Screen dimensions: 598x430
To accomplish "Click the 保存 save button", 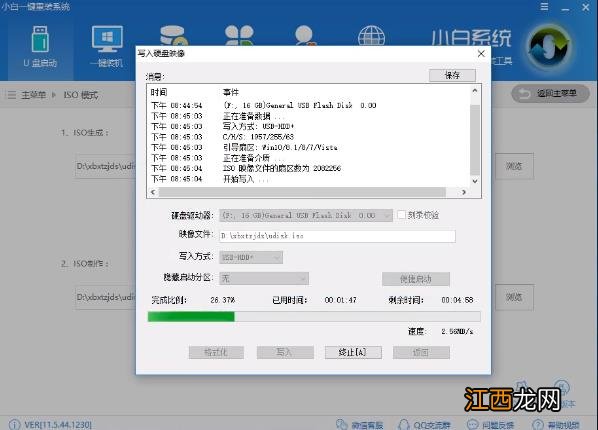I will tap(452, 75).
